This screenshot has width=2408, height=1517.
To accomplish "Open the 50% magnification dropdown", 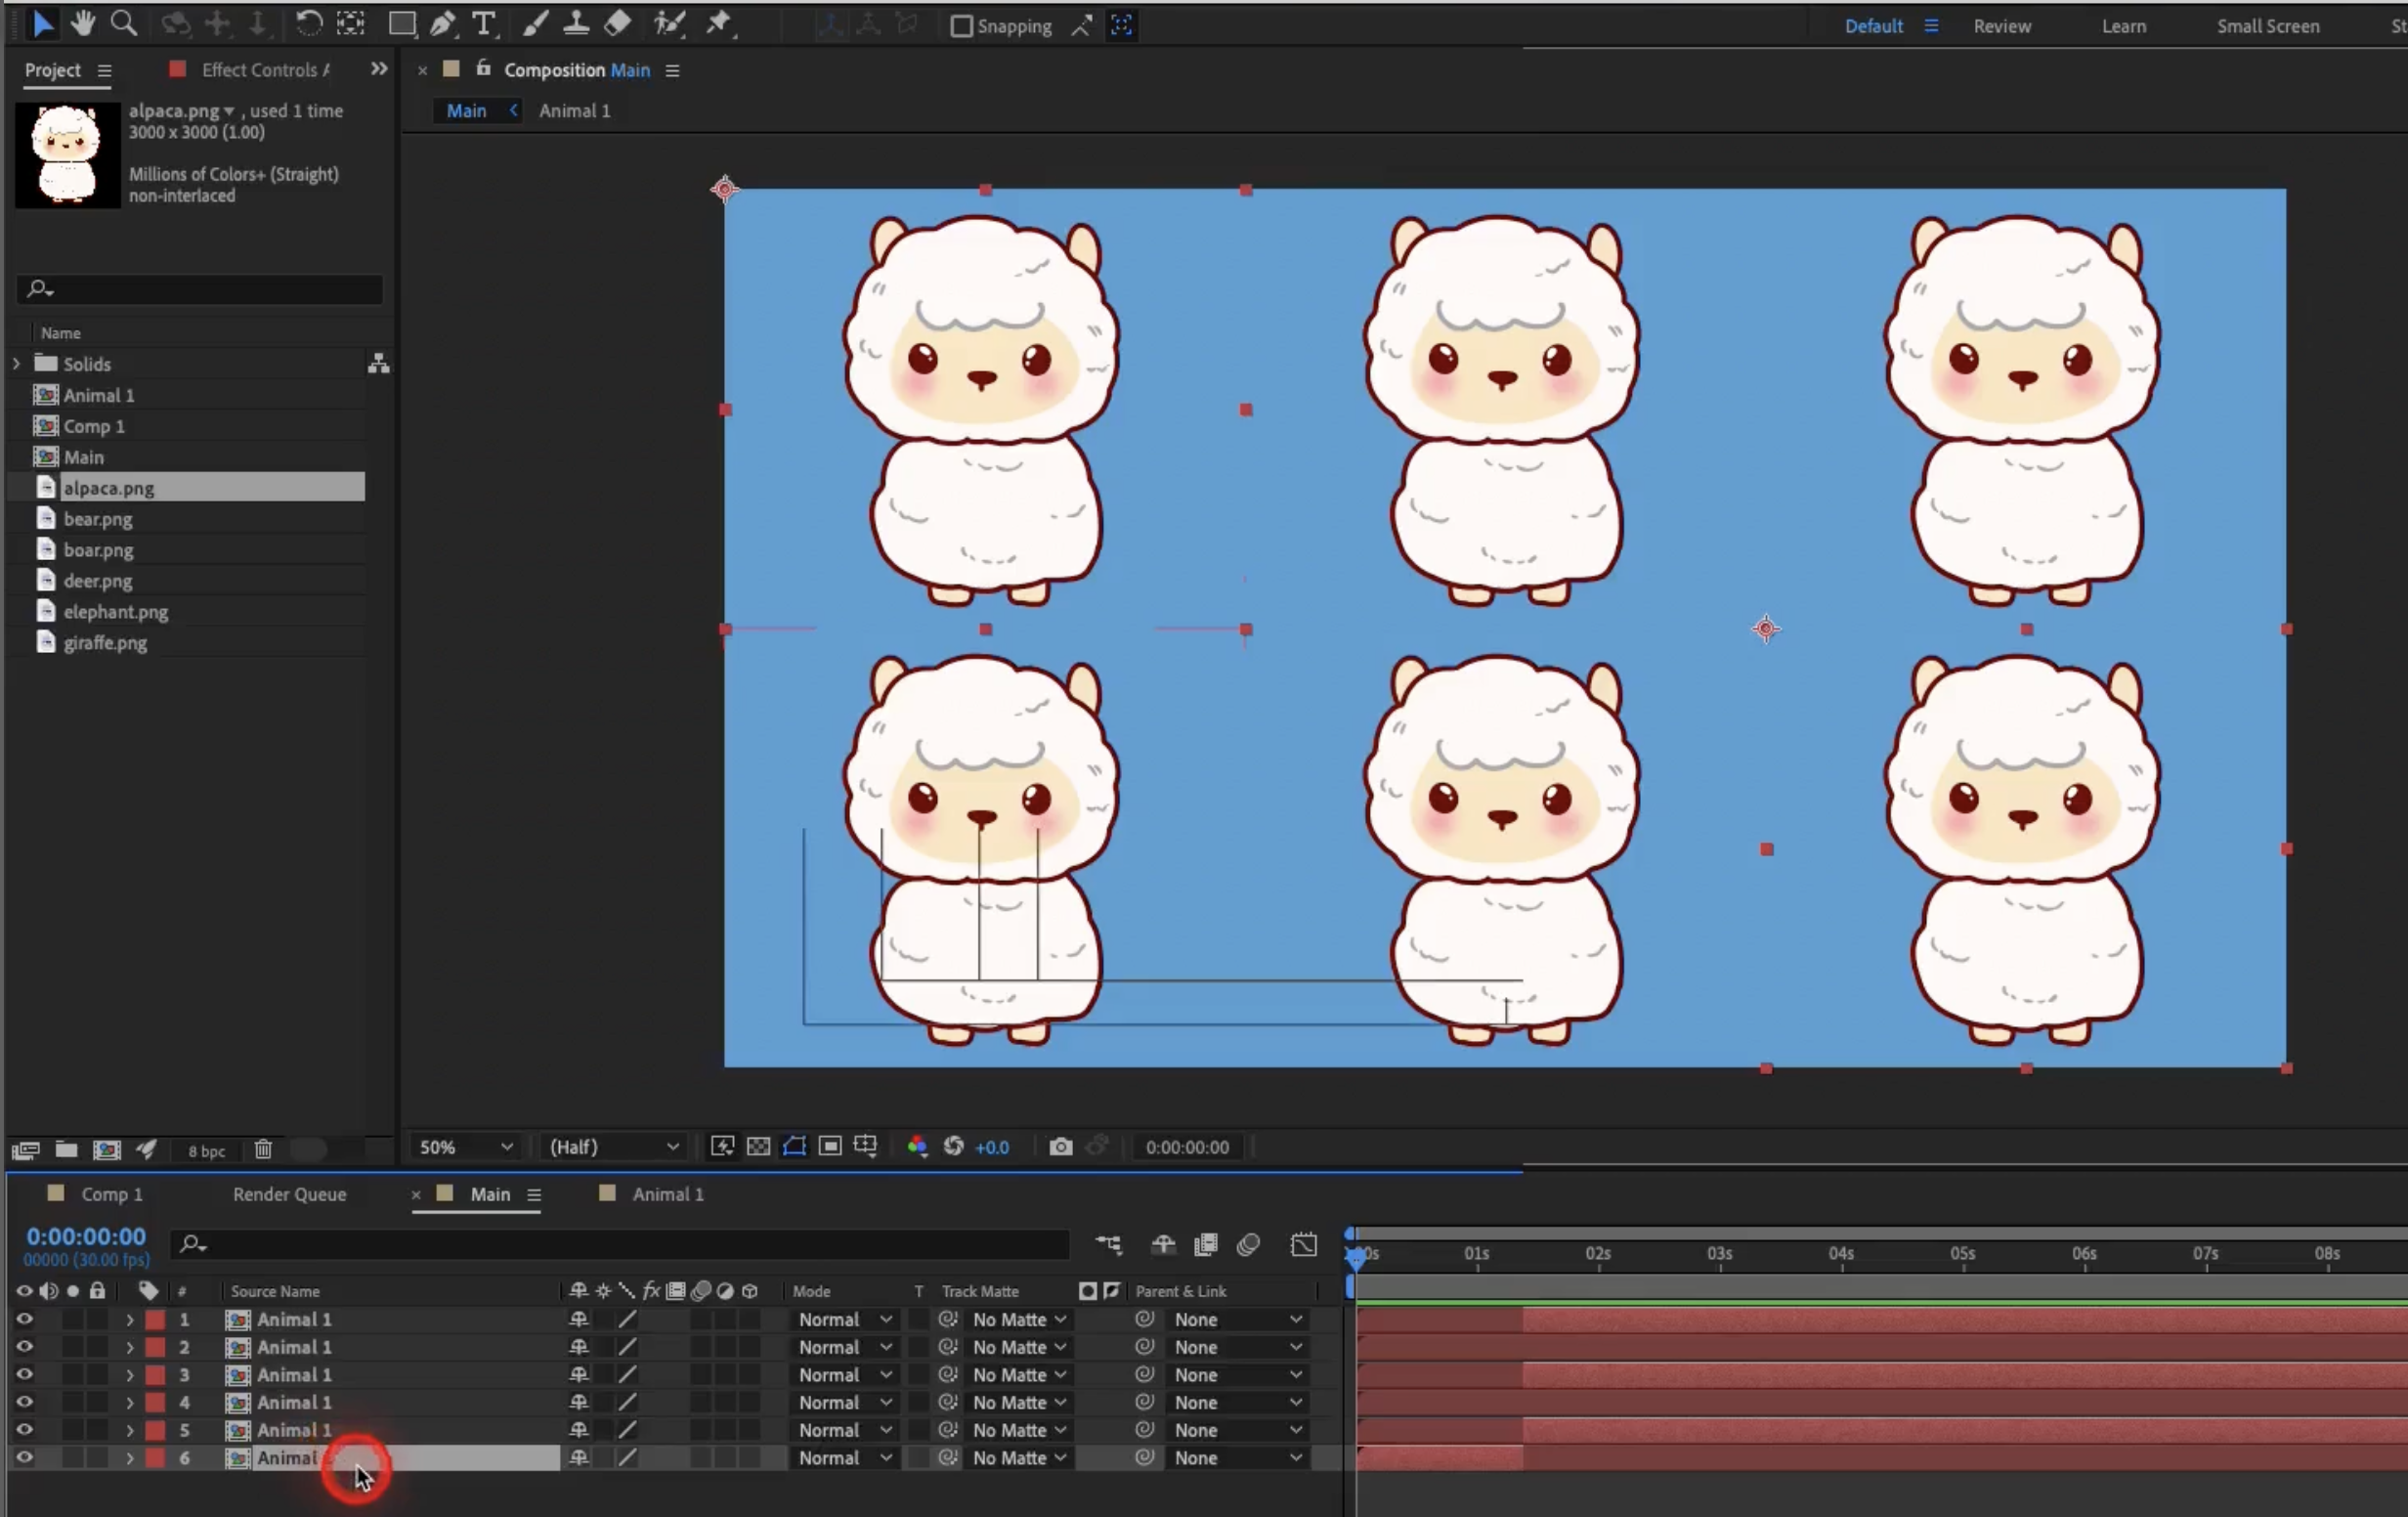I will click(465, 1147).
